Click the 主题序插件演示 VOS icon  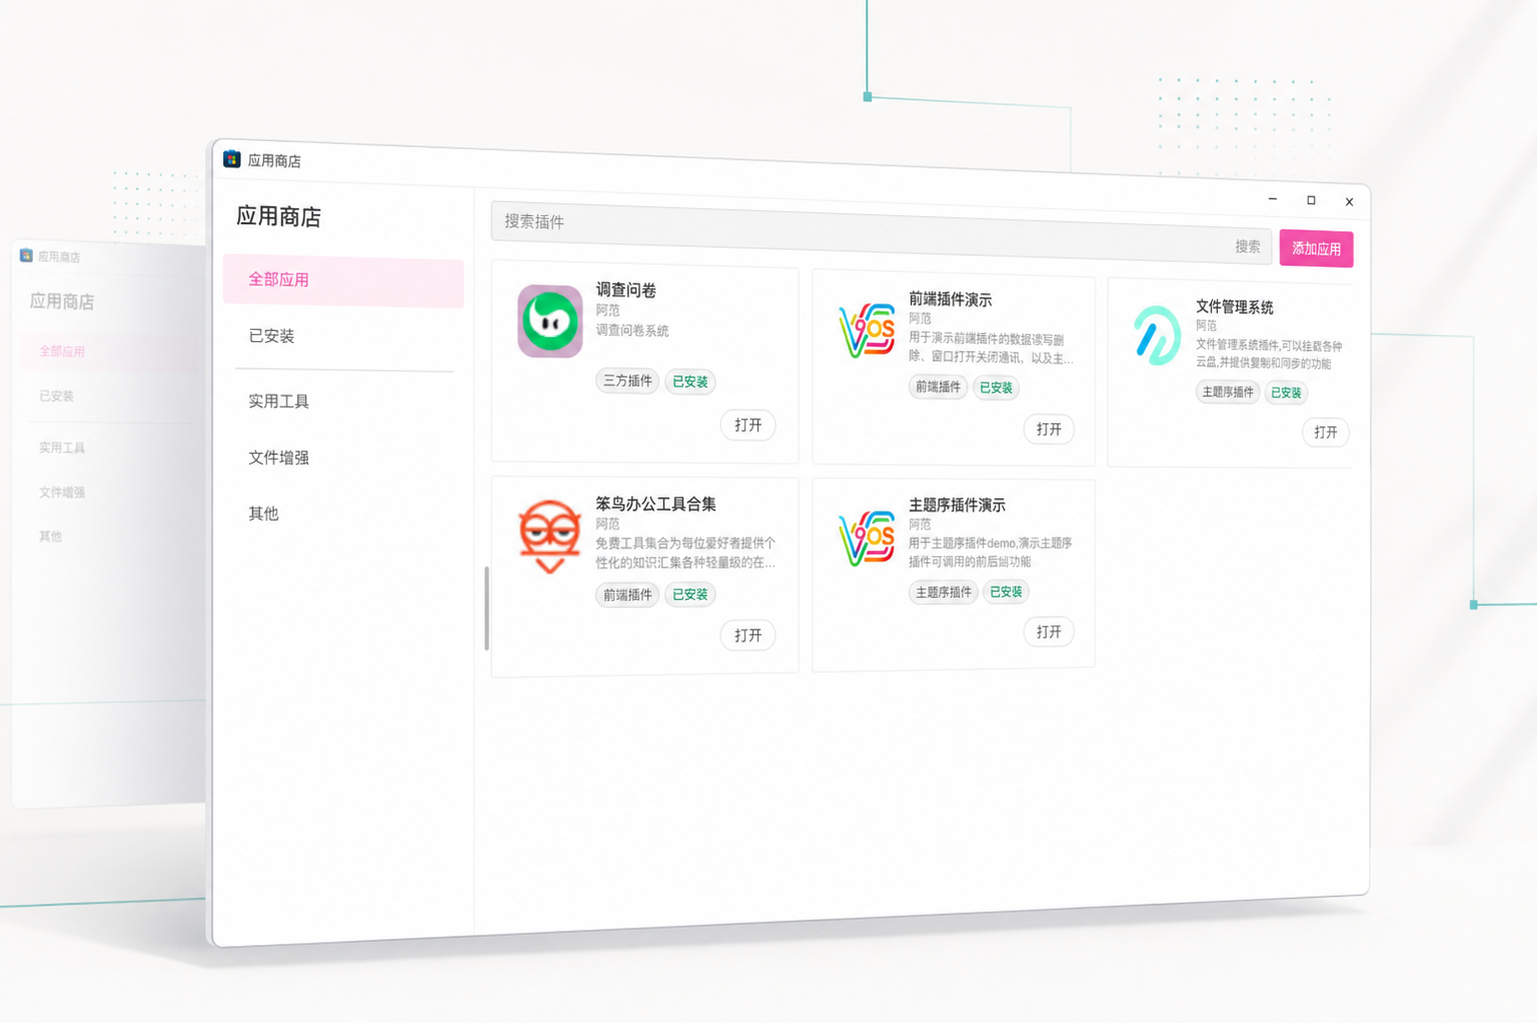pyautogui.click(x=867, y=538)
